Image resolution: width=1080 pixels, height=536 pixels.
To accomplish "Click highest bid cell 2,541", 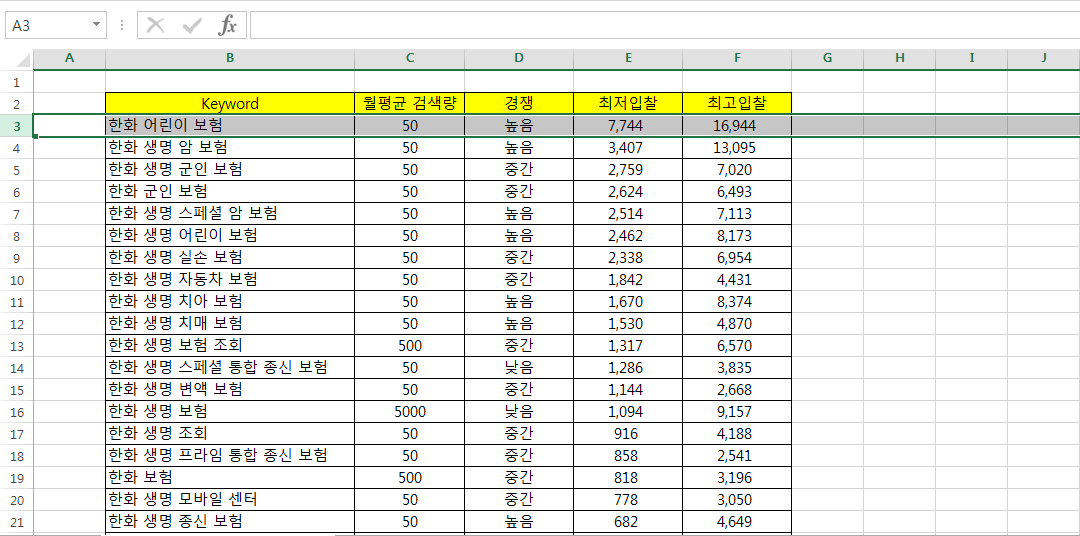I will pyautogui.click(x=737, y=455).
